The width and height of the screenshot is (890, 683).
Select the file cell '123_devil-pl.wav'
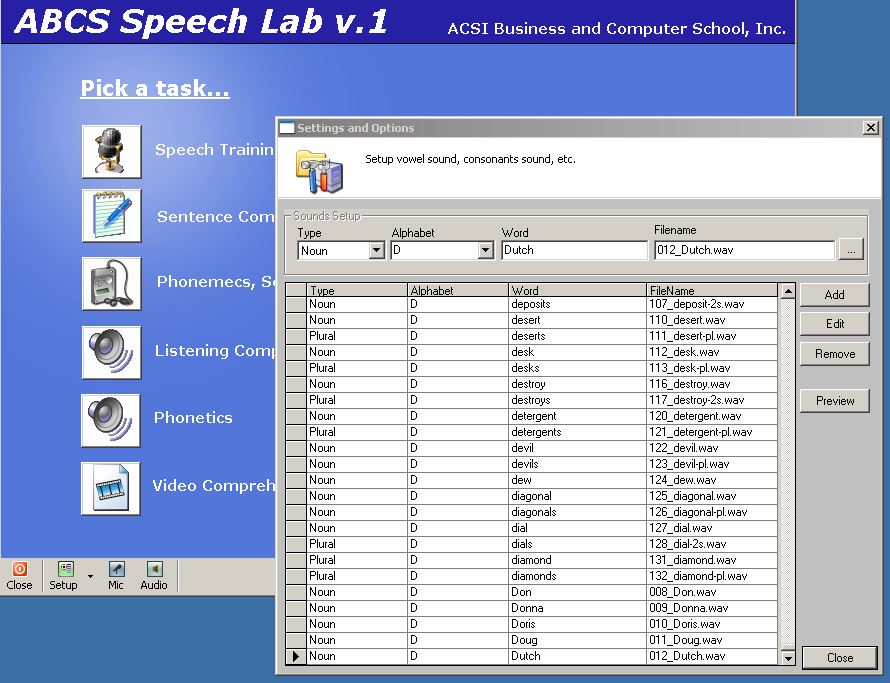point(712,464)
